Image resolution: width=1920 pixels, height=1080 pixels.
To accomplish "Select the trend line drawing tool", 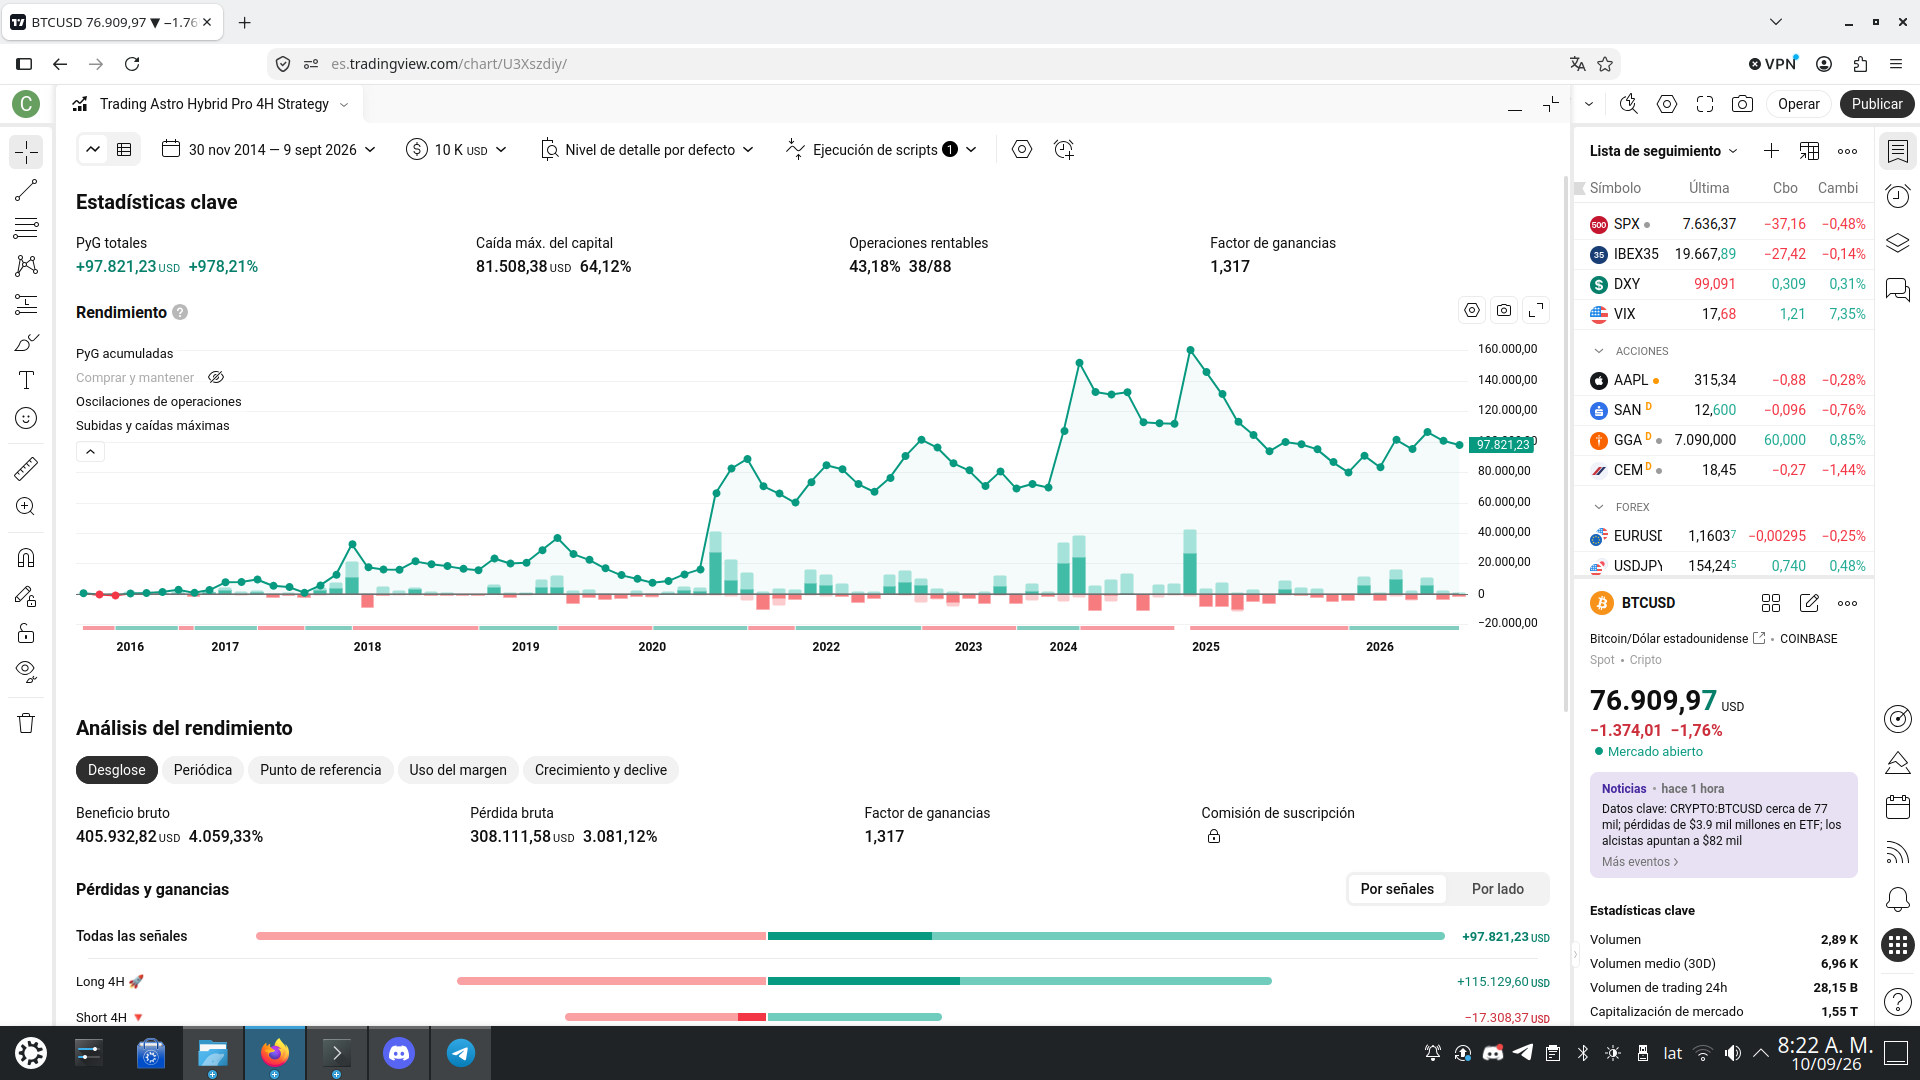I will point(26,190).
